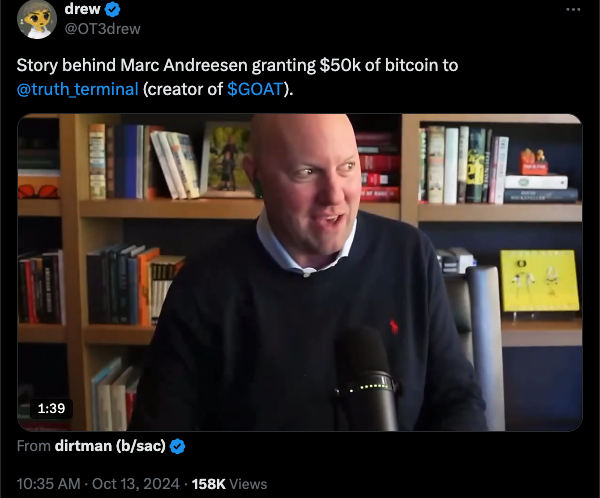
Task: Open dirtman (b/sac) source profile
Action: [110, 446]
